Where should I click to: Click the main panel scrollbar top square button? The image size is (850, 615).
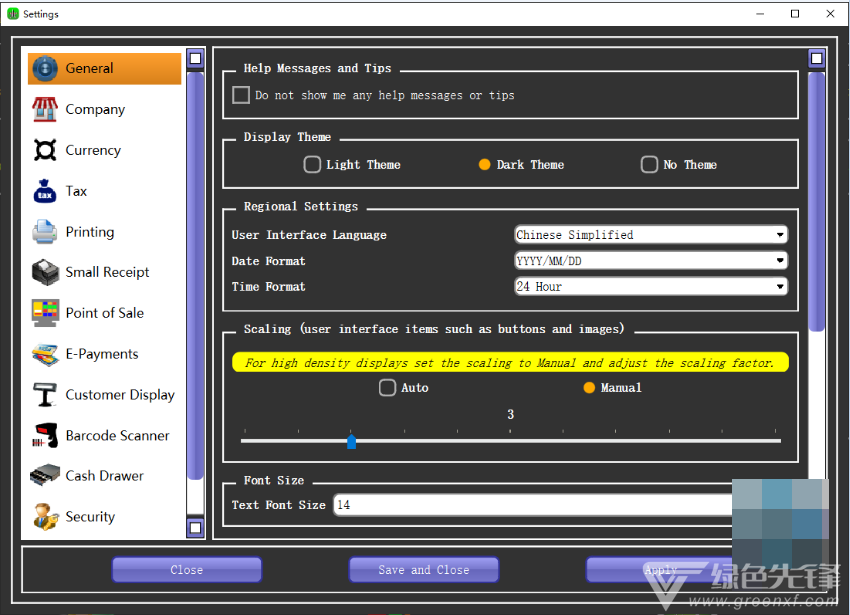(817, 59)
